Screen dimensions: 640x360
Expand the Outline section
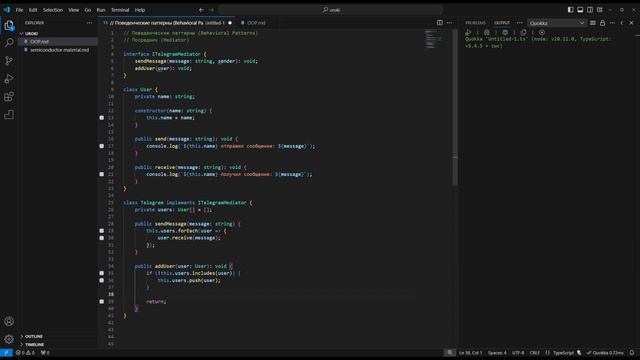coord(57,336)
